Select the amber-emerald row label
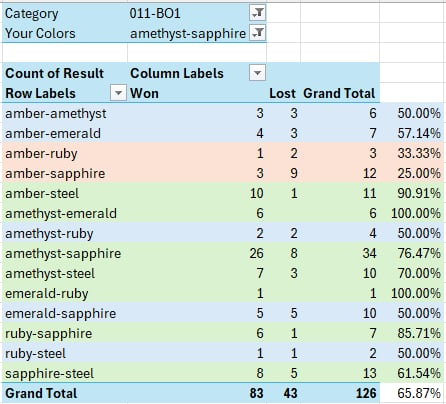Viewport: 446px width, 404px height. tap(65, 133)
